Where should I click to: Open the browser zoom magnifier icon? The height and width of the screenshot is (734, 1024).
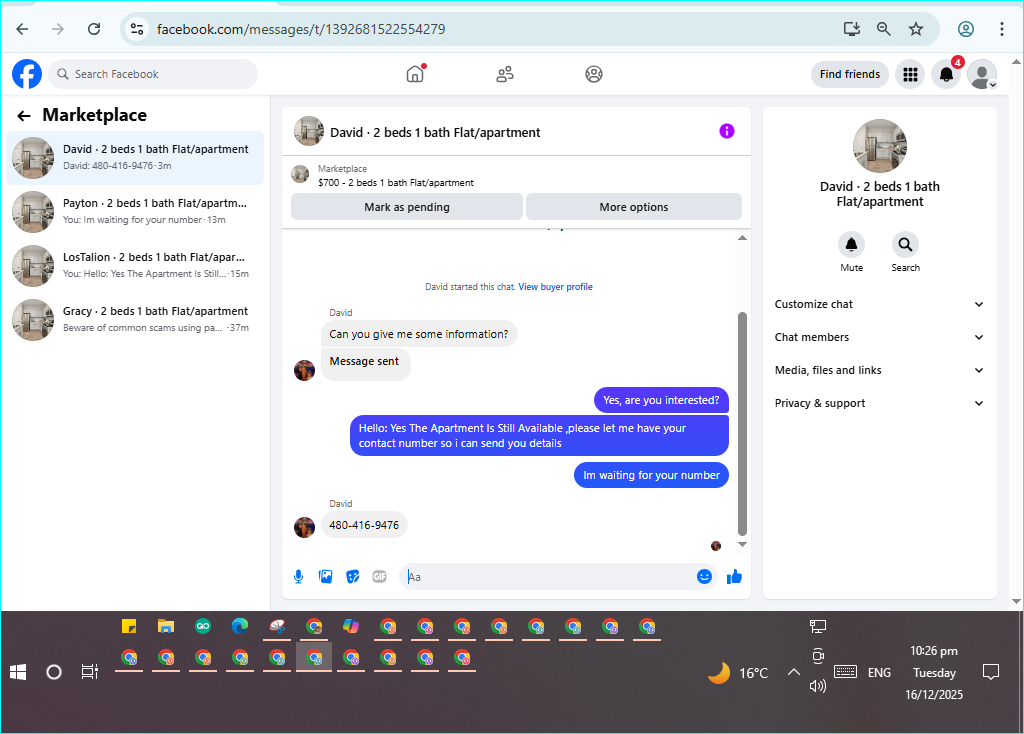(884, 29)
